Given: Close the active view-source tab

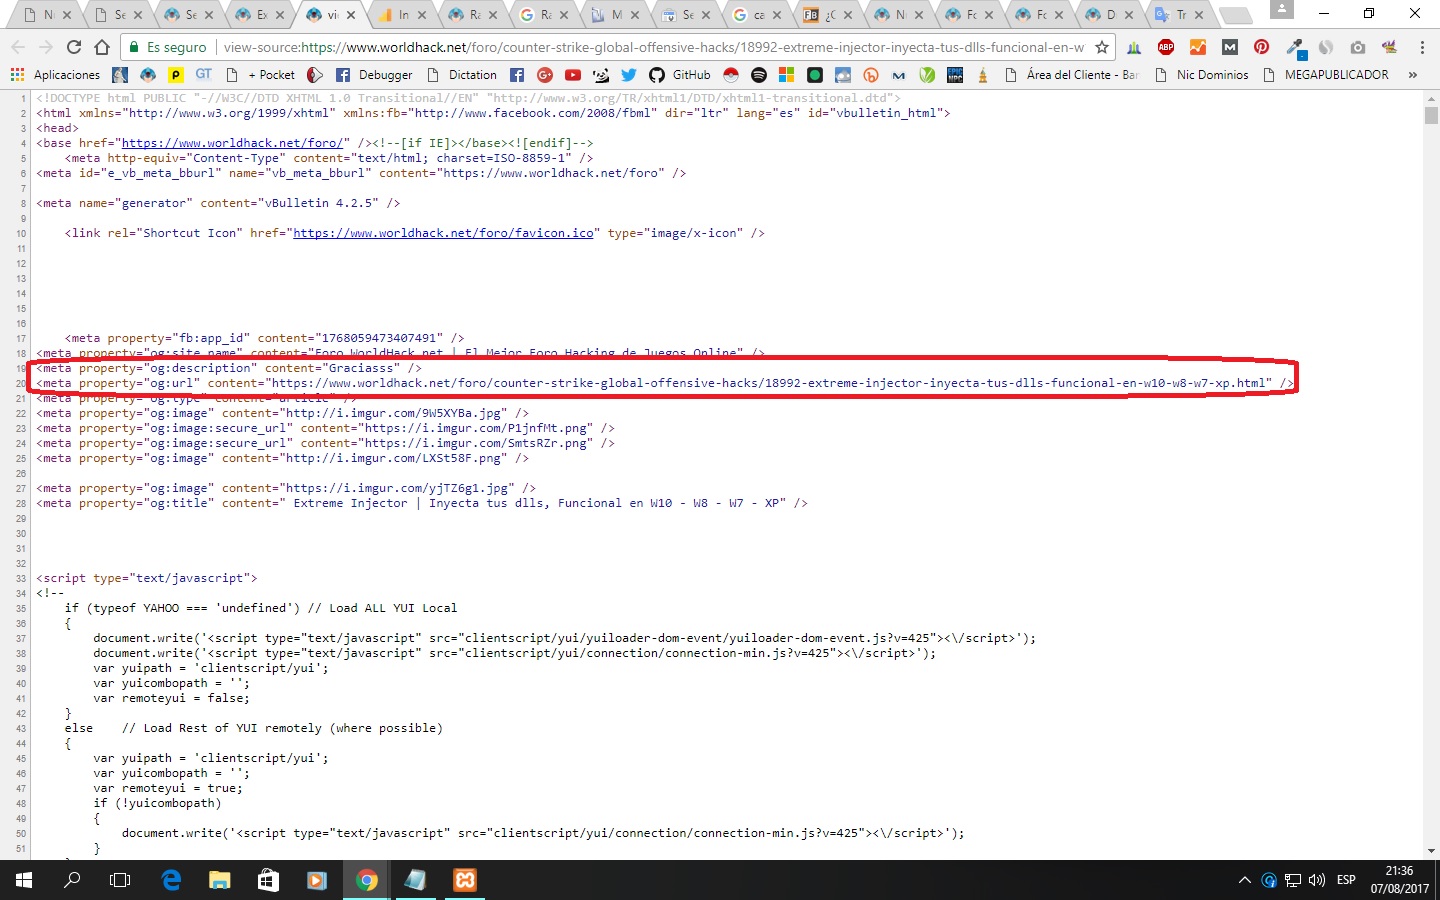Looking at the screenshot, I should [x=351, y=15].
